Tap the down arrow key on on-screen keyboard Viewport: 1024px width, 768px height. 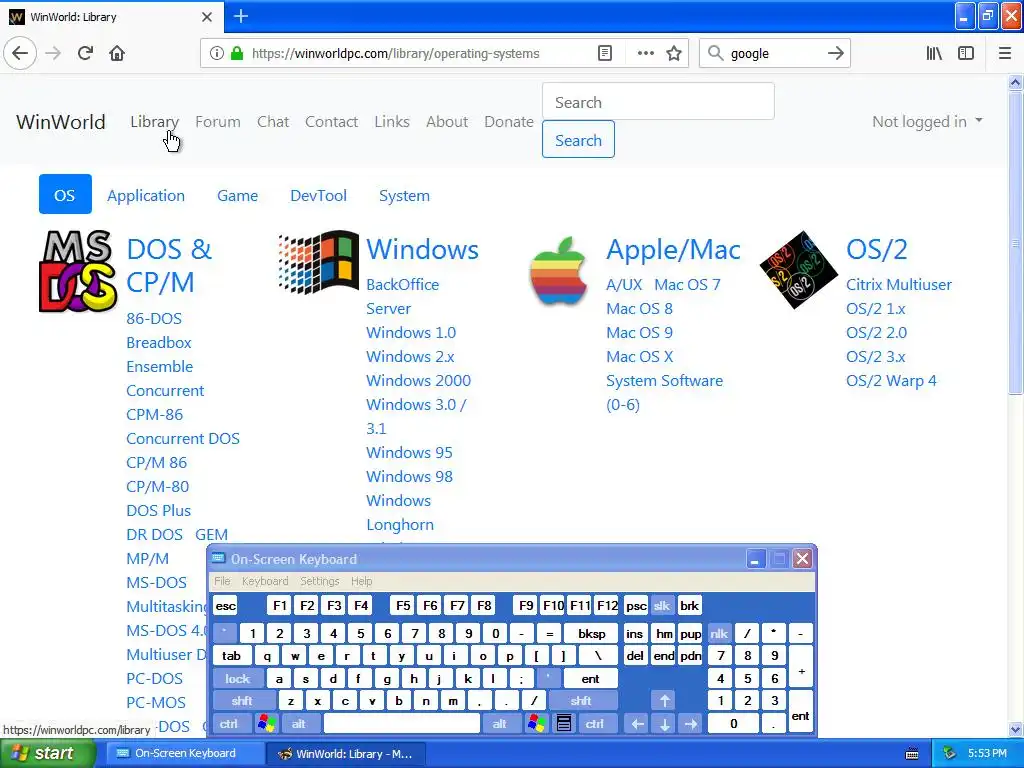coord(664,724)
